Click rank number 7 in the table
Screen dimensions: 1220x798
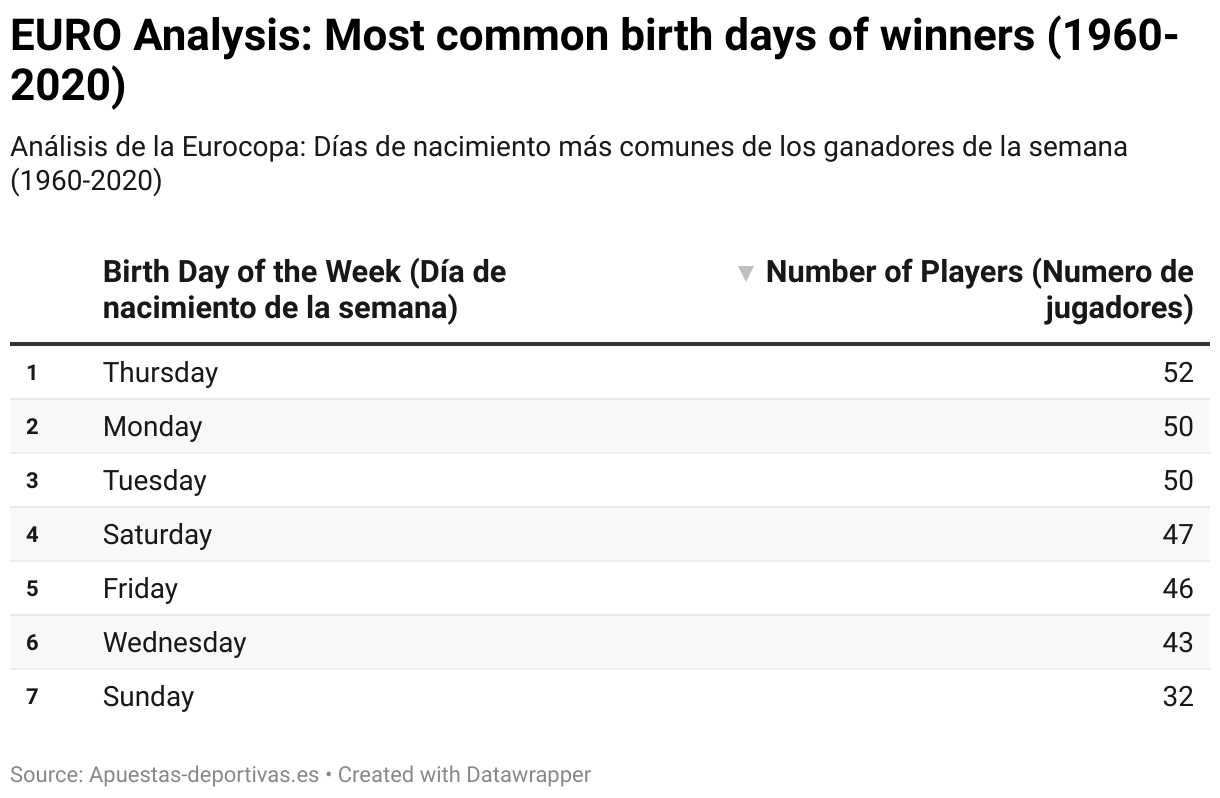tap(32, 697)
